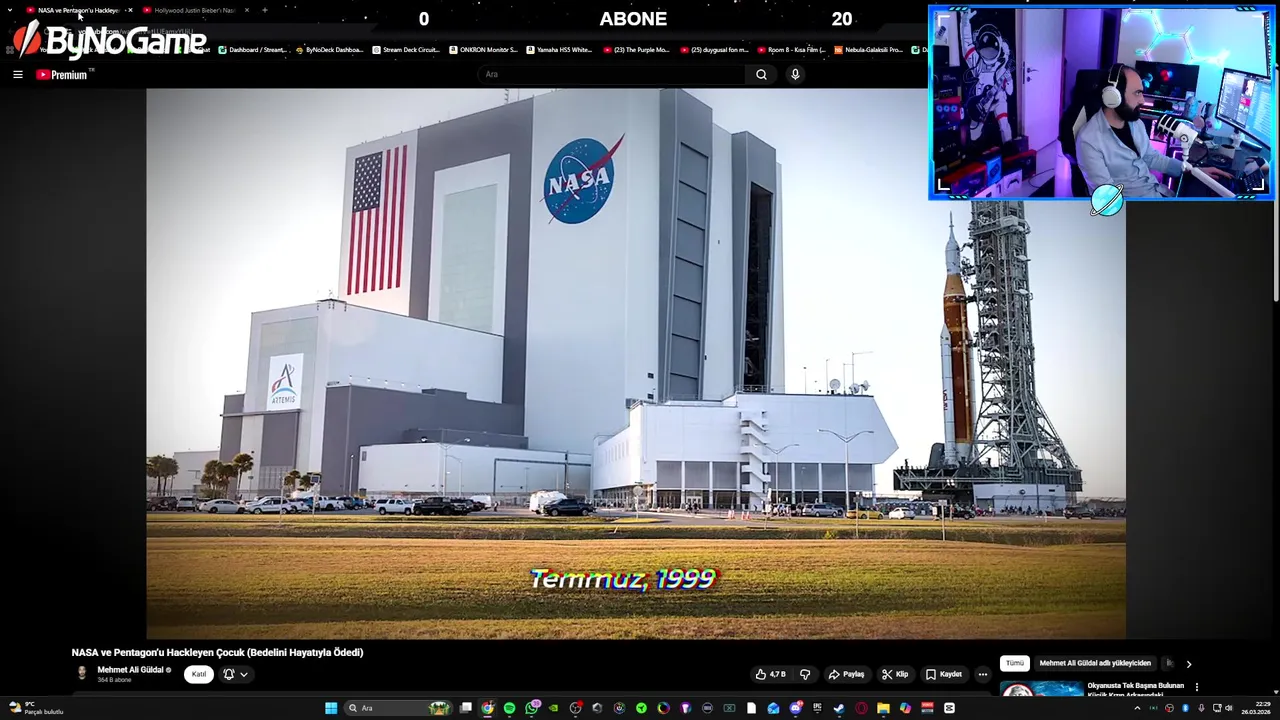1280x720 pixels.
Task: Switch to 'Hollywood Justin Bieber'i' browser tab
Action: coord(194,10)
